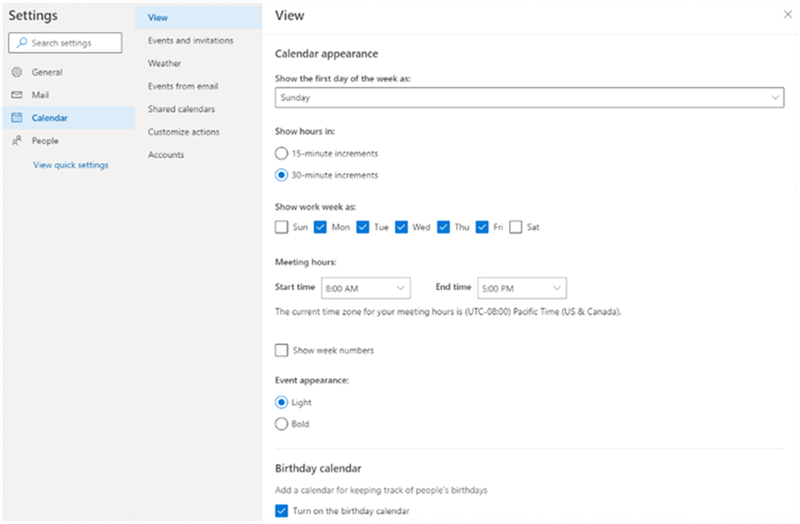Expand the Start time dropdown
800x524 pixels.
pyautogui.click(x=366, y=288)
